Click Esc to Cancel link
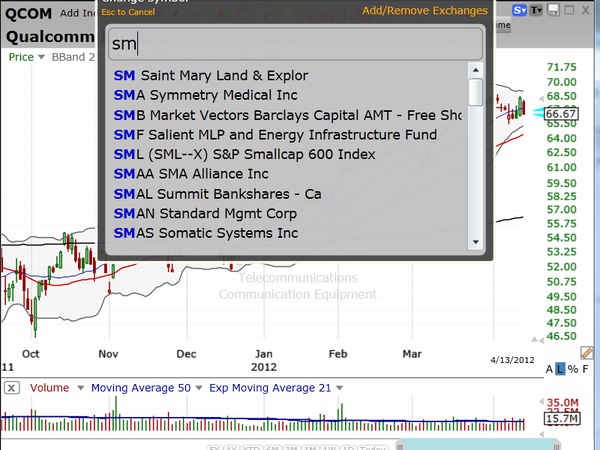600x450 pixels. tap(128, 12)
